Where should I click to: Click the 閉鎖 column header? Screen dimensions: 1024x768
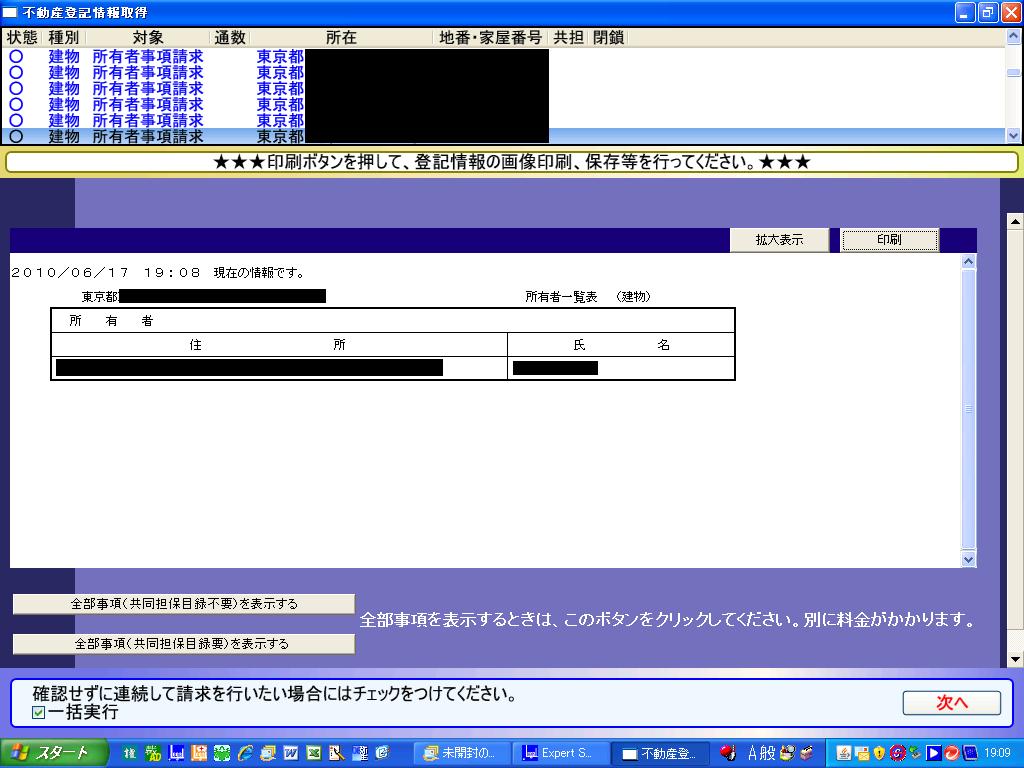pyautogui.click(x=608, y=38)
